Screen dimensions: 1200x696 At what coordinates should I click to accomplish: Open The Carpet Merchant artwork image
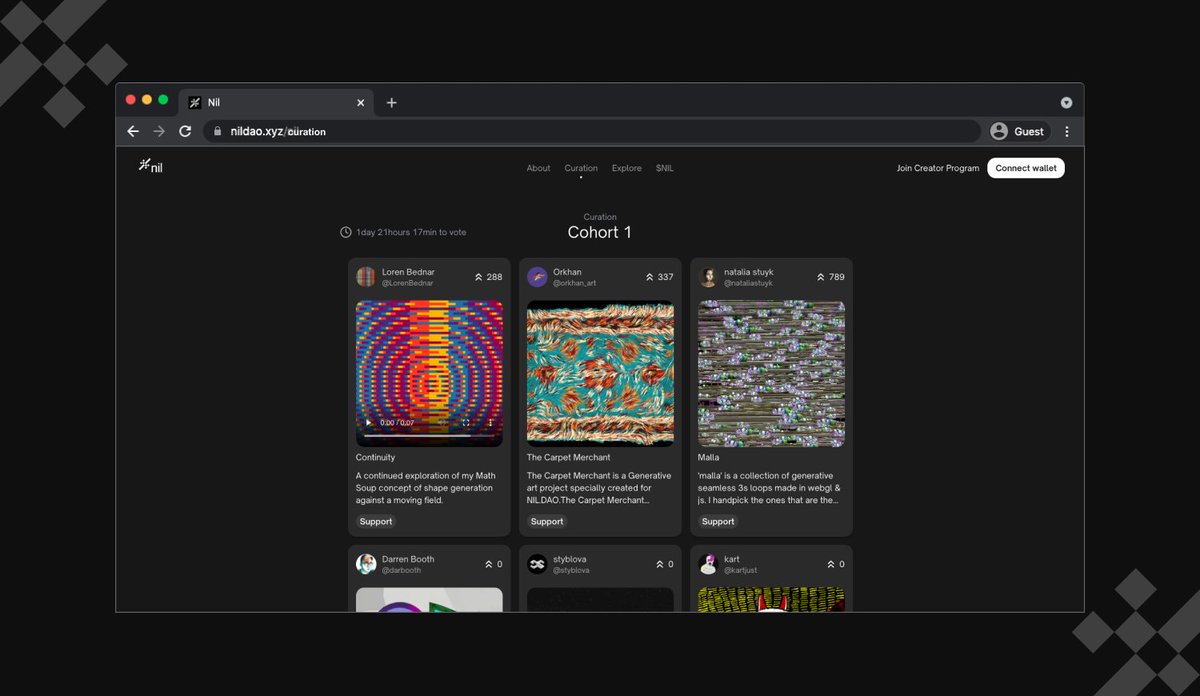(600, 373)
